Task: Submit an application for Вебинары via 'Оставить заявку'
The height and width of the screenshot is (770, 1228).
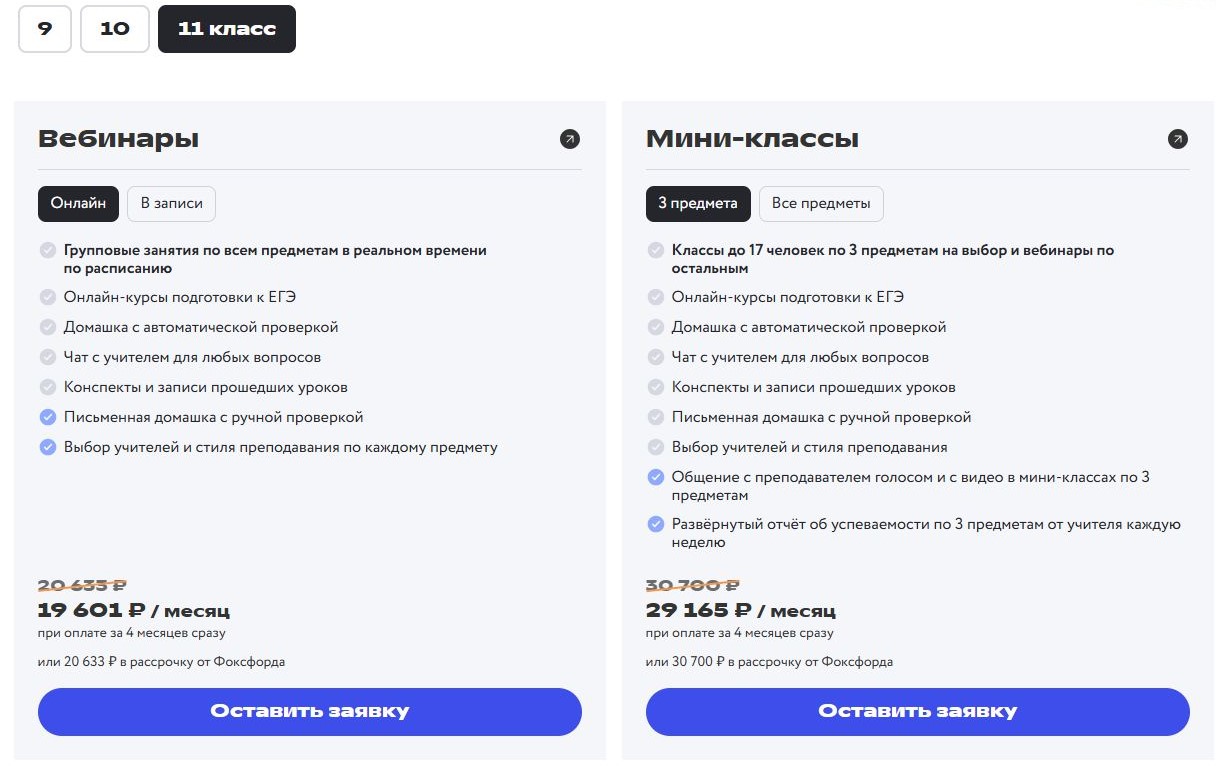Action: pyautogui.click(x=310, y=711)
